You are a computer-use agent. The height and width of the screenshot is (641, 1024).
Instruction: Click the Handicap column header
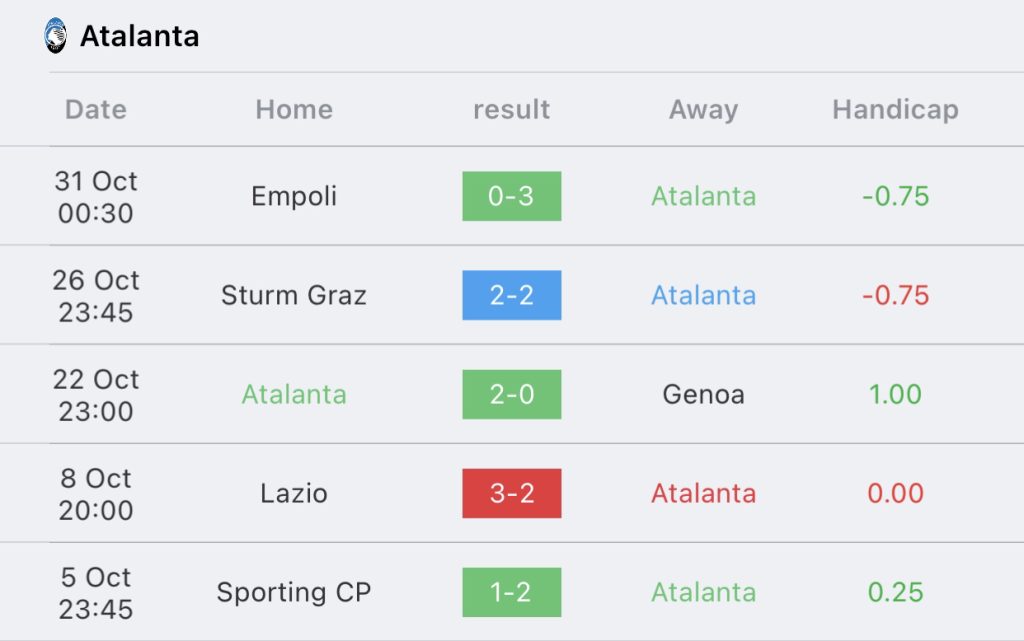(895, 109)
